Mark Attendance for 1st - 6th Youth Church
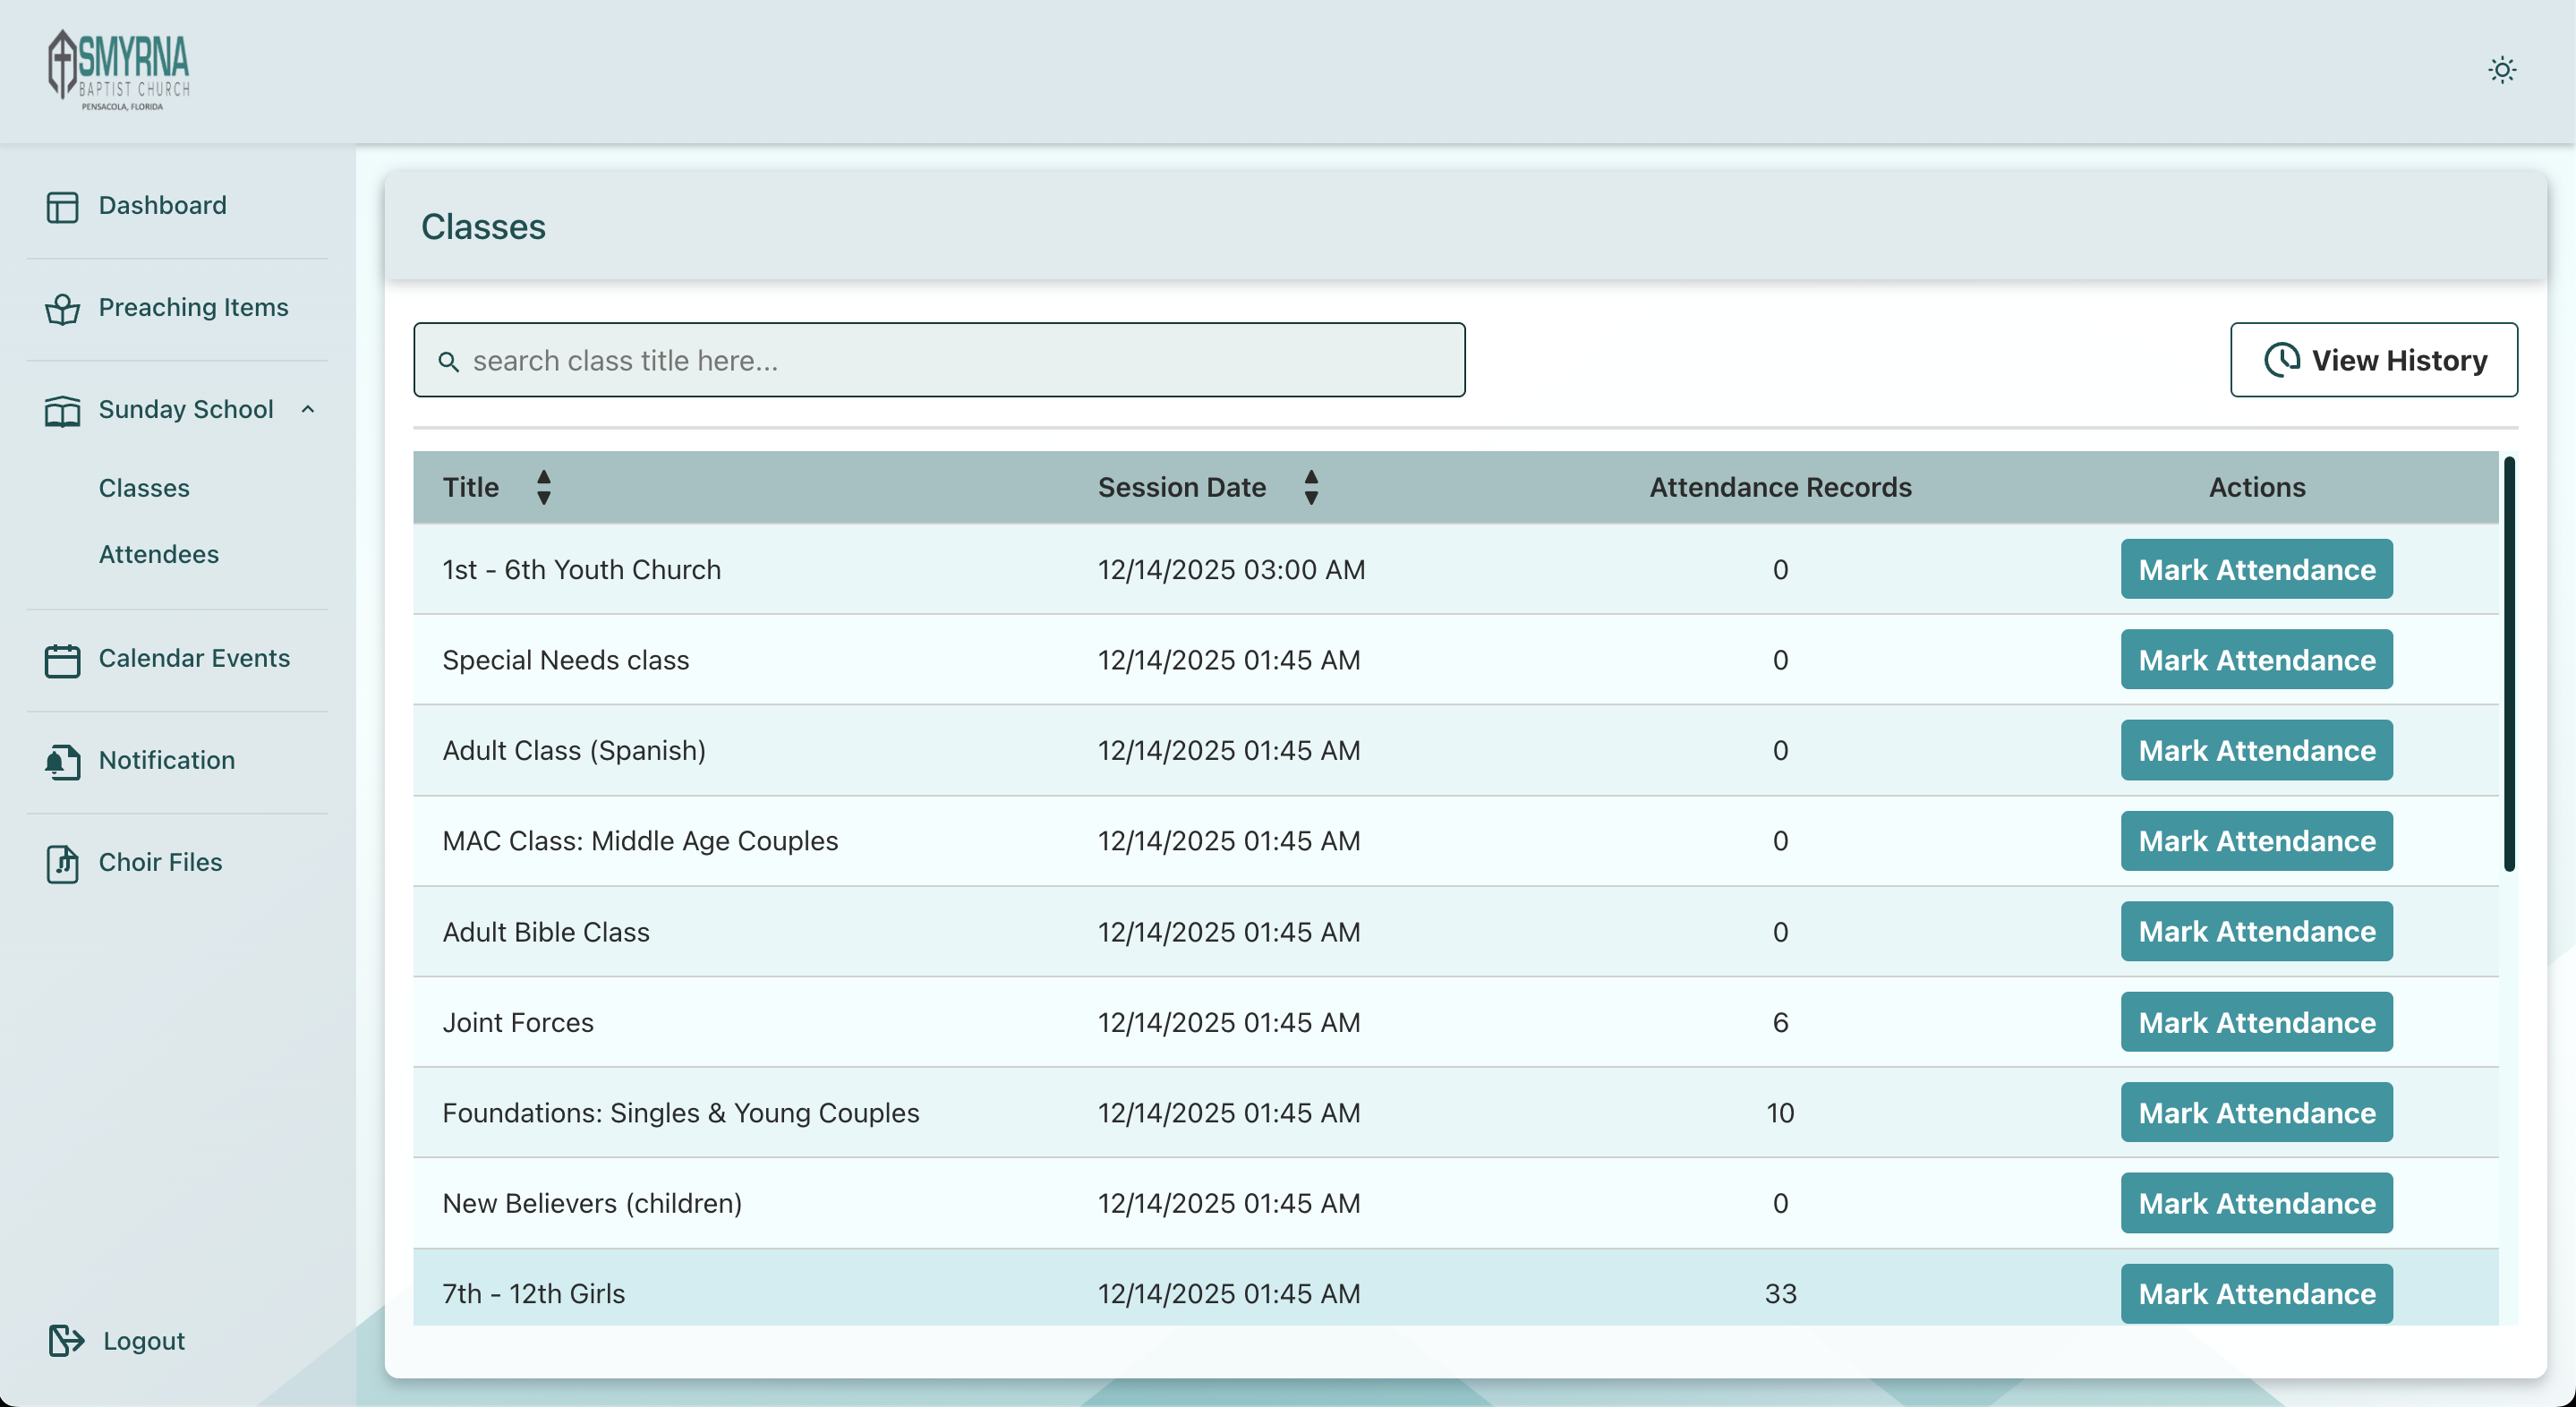The image size is (2576, 1407). (2256, 569)
